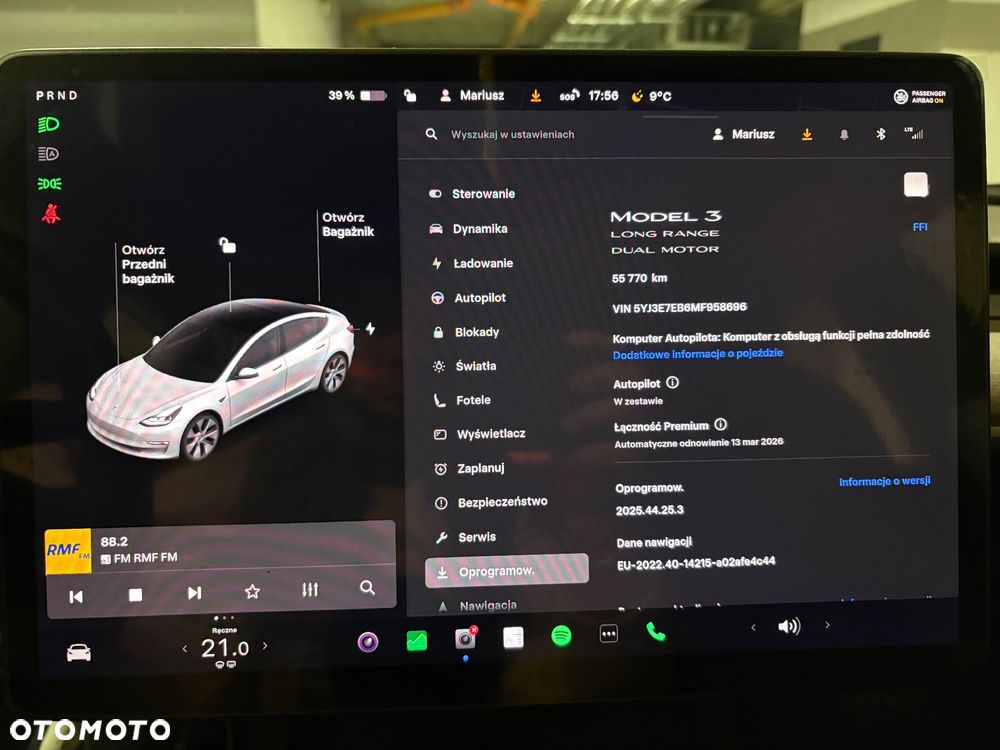The image size is (1000, 750).
Task: Open the Wyświetlacz settings menu
Action: [480, 434]
